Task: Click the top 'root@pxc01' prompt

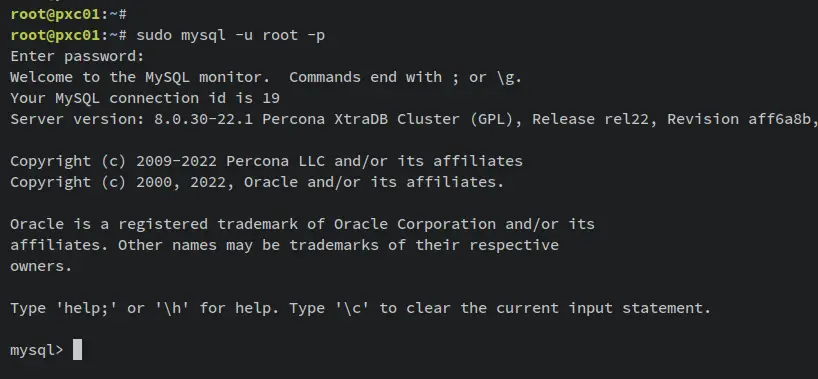Action: click(55, 14)
